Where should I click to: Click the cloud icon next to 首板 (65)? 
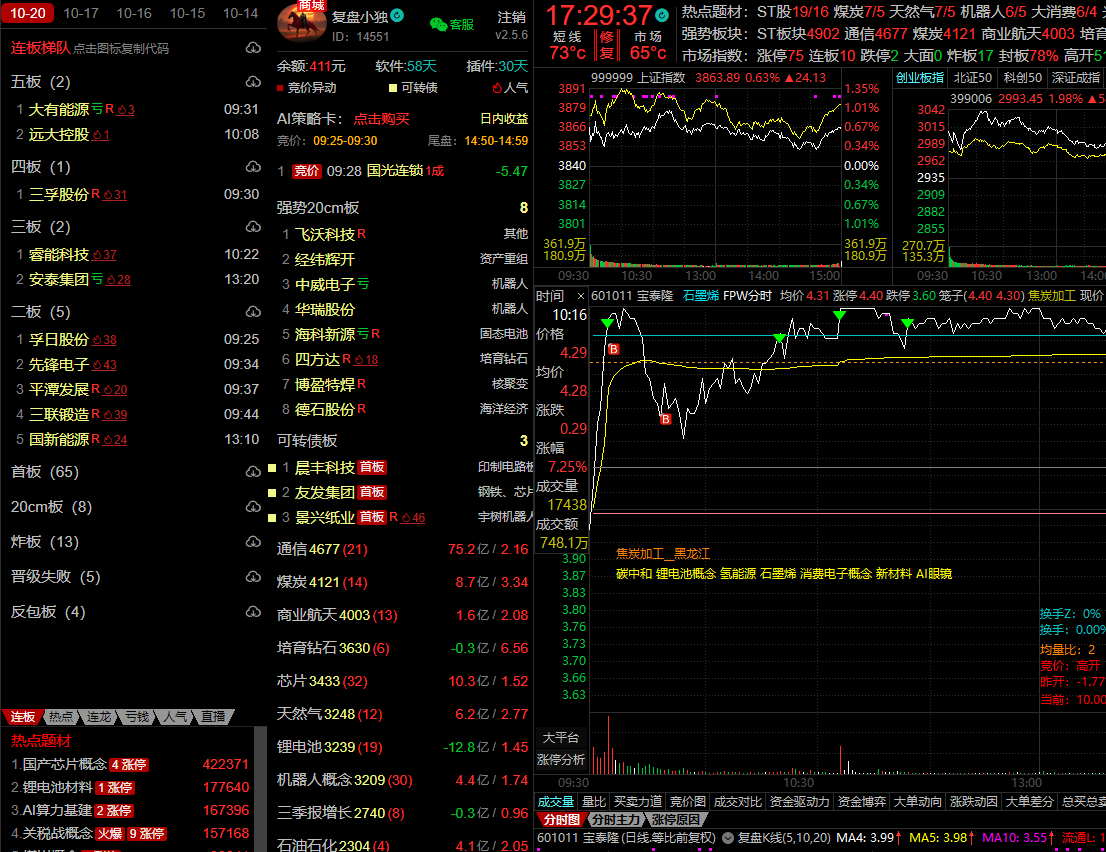point(252,472)
